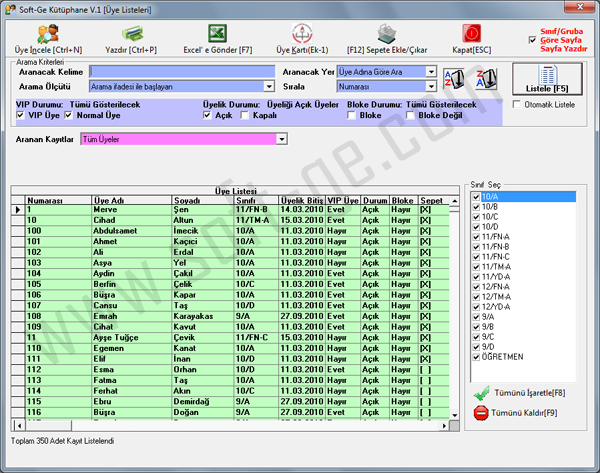Click the Kapat red power icon
The image size is (600, 473).
click(471, 33)
